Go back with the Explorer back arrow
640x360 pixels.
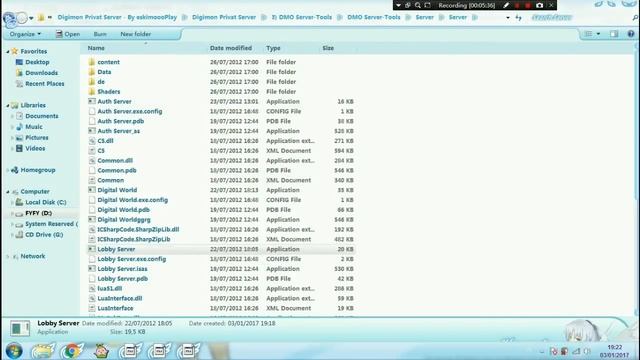(x=9, y=18)
